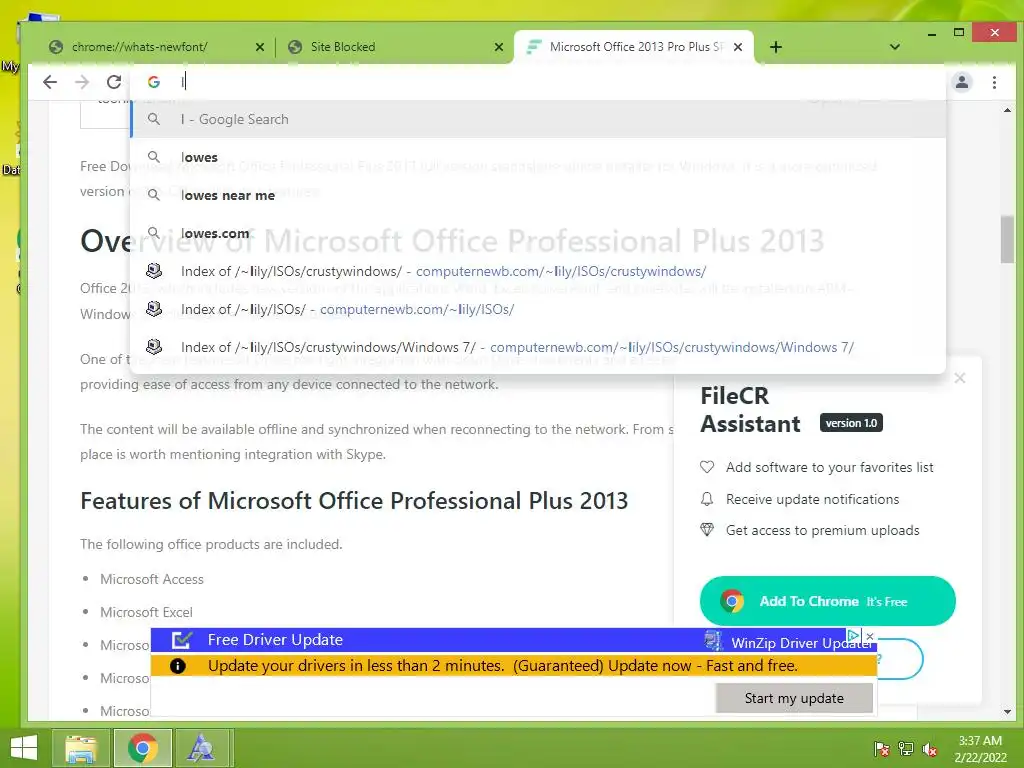The image size is (1024, 768).
Task: Click the diamond premium uploads icon
Action: [x=707, y=530]
